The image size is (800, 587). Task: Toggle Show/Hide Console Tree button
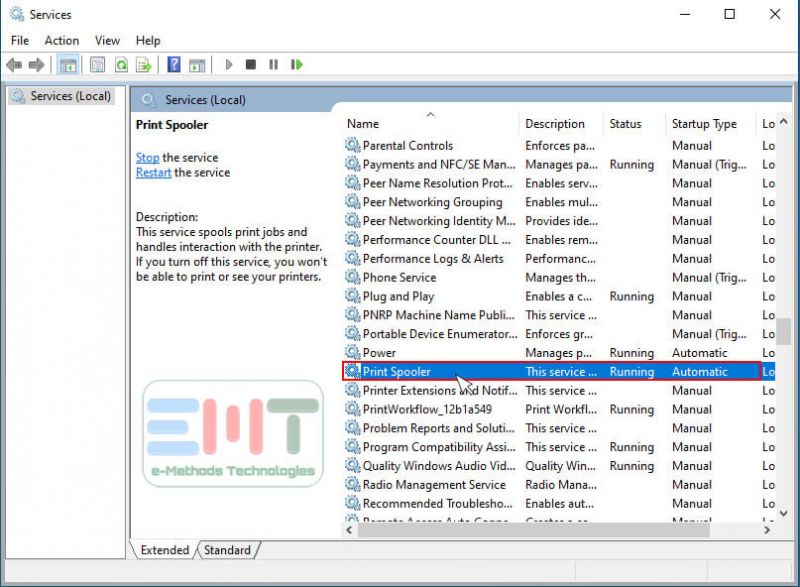coord(68,65)
